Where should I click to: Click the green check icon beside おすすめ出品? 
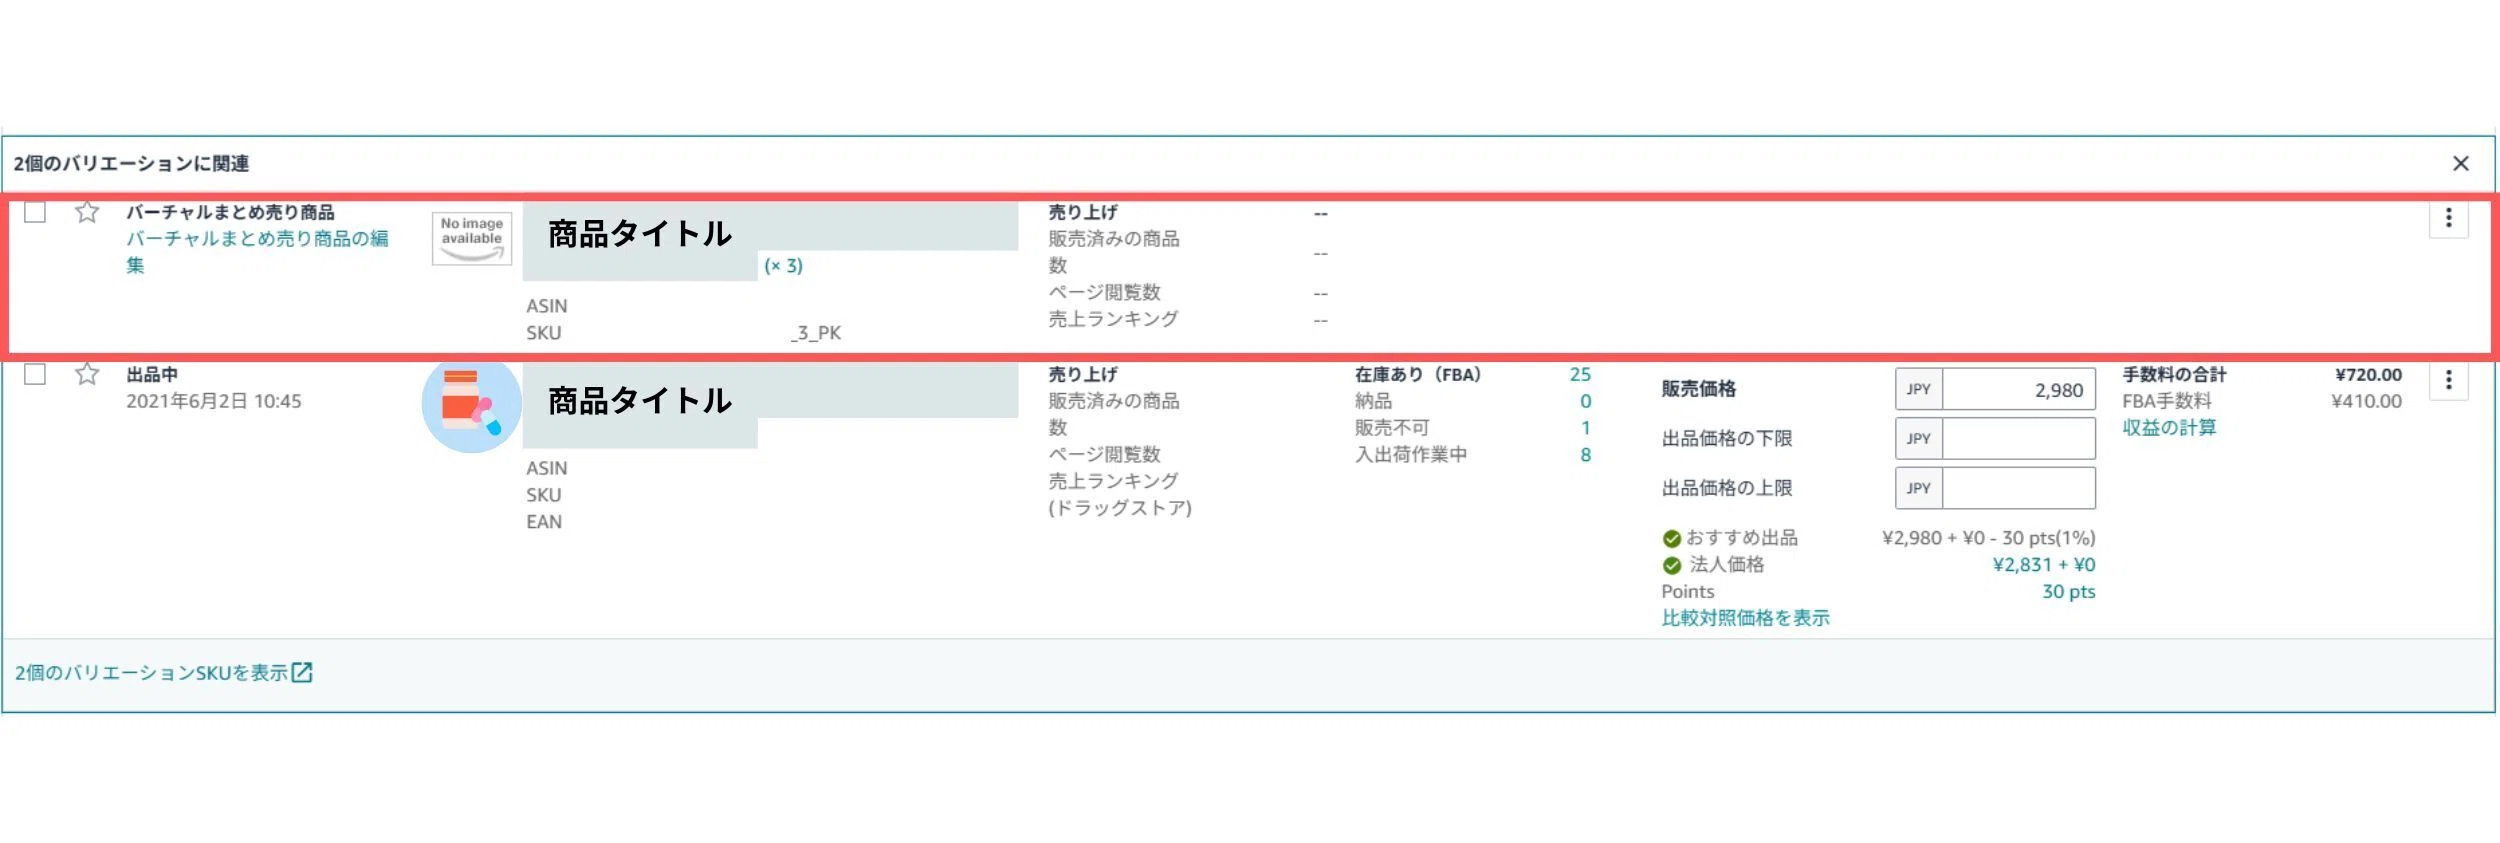point(1671,539)
